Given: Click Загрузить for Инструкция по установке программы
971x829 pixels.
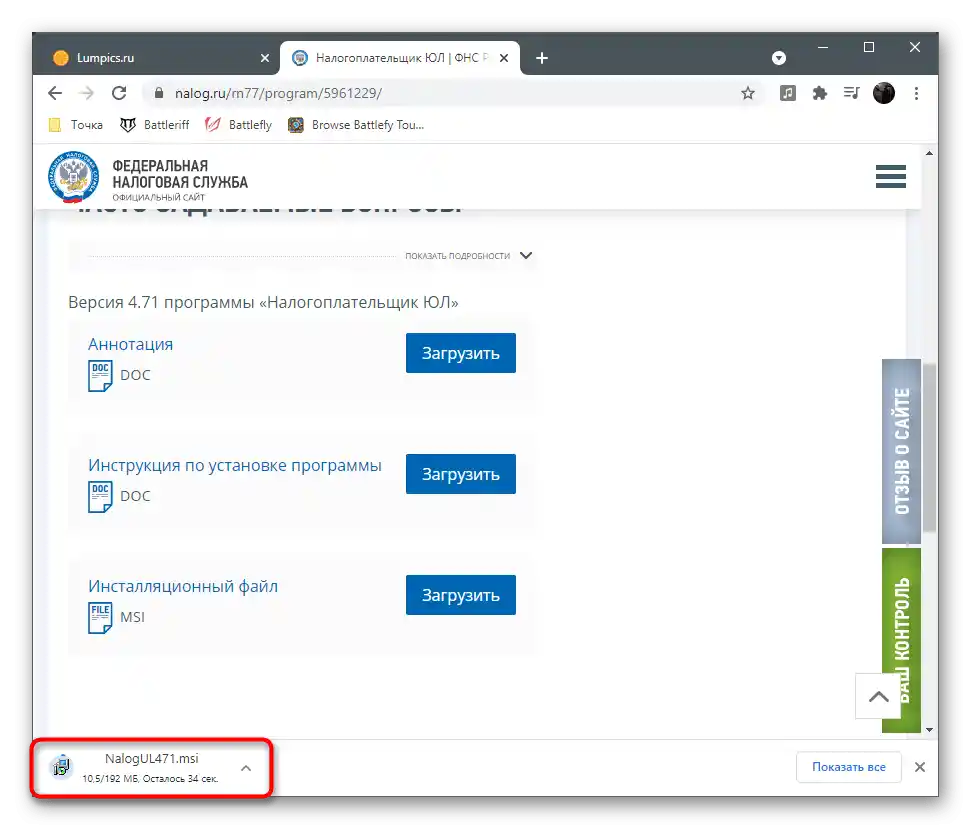Looking at the screenshot, I should [461, 474].
